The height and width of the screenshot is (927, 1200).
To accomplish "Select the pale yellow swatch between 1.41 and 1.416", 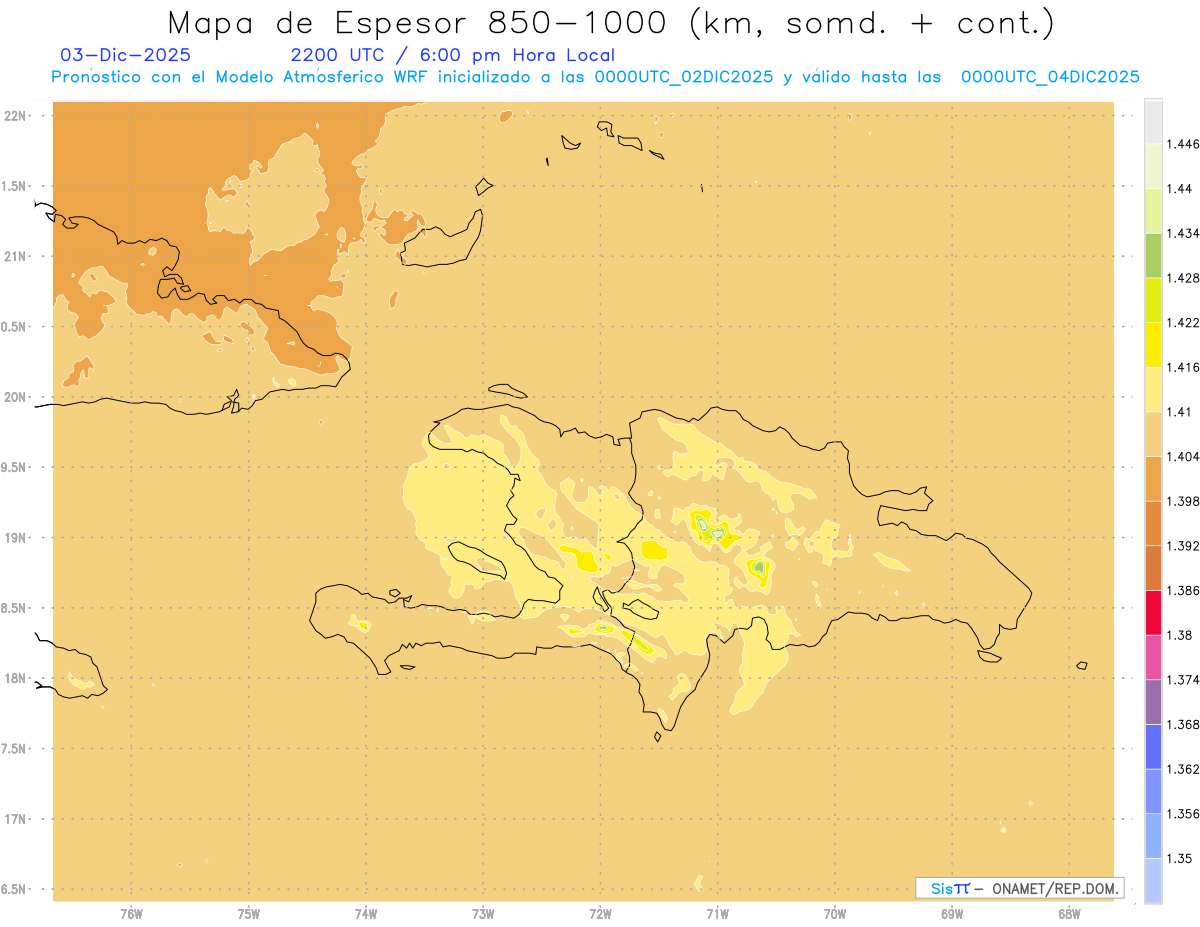I will (x=1153, y=389).
